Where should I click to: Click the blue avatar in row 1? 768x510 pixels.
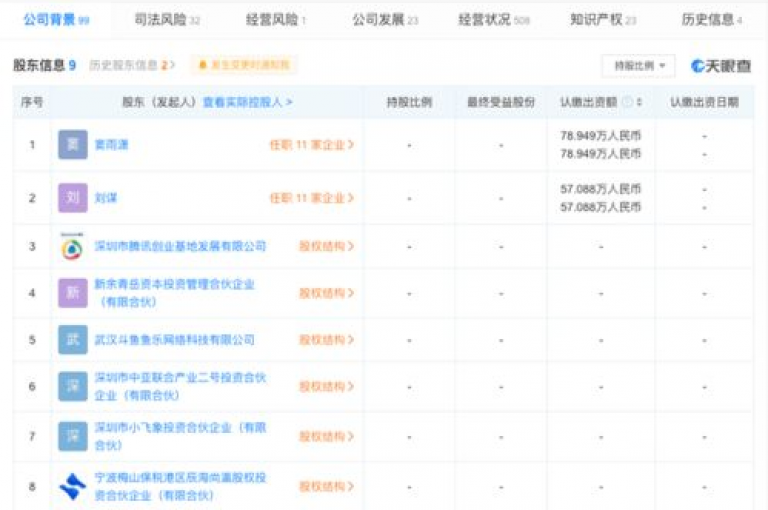(72, 145)
